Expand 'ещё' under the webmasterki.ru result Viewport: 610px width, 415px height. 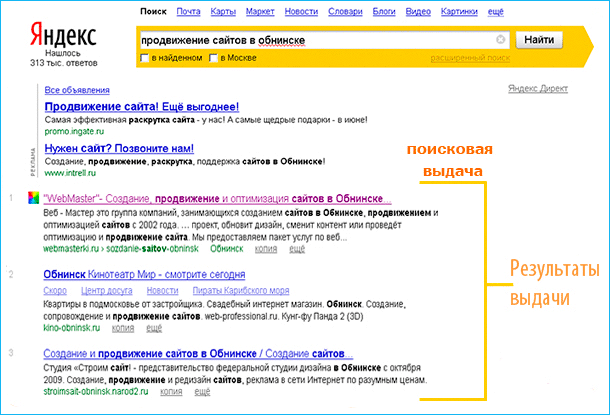pos(297,249)
